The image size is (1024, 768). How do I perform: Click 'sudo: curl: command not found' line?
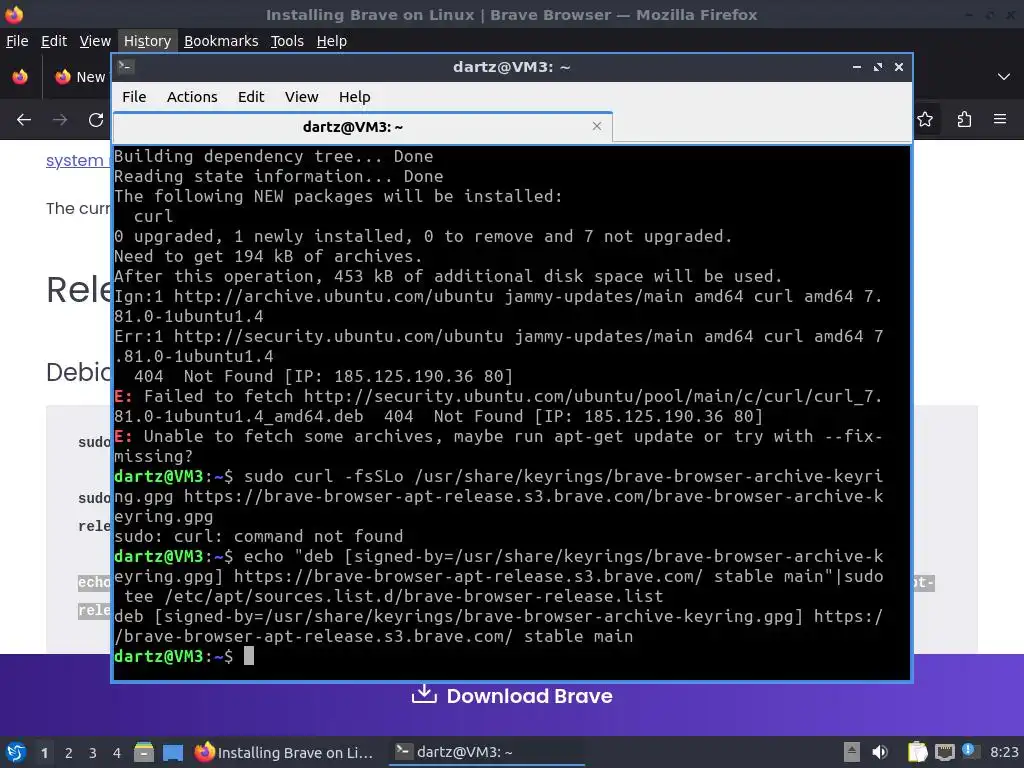pyautogui.click(x=259, y=536)
